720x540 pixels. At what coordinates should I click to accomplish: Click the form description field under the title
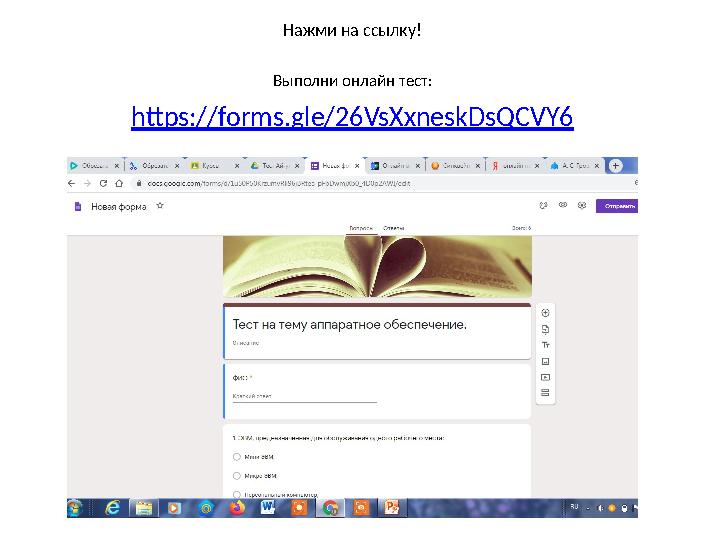click(x=246, y=343)
